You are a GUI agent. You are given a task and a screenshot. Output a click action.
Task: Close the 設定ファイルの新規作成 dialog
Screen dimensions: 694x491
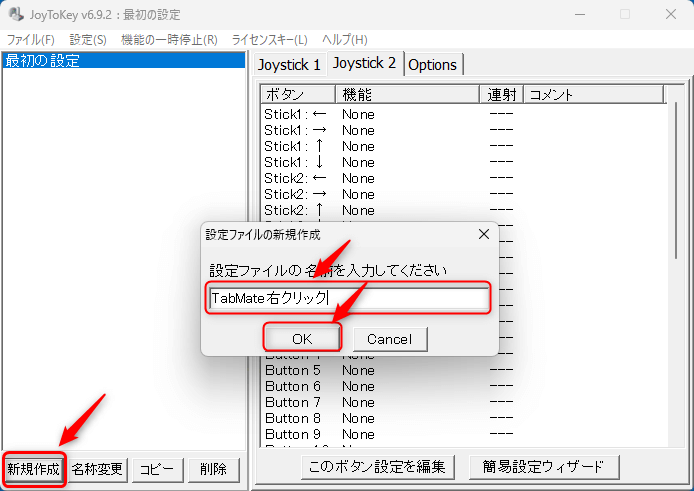483,234
